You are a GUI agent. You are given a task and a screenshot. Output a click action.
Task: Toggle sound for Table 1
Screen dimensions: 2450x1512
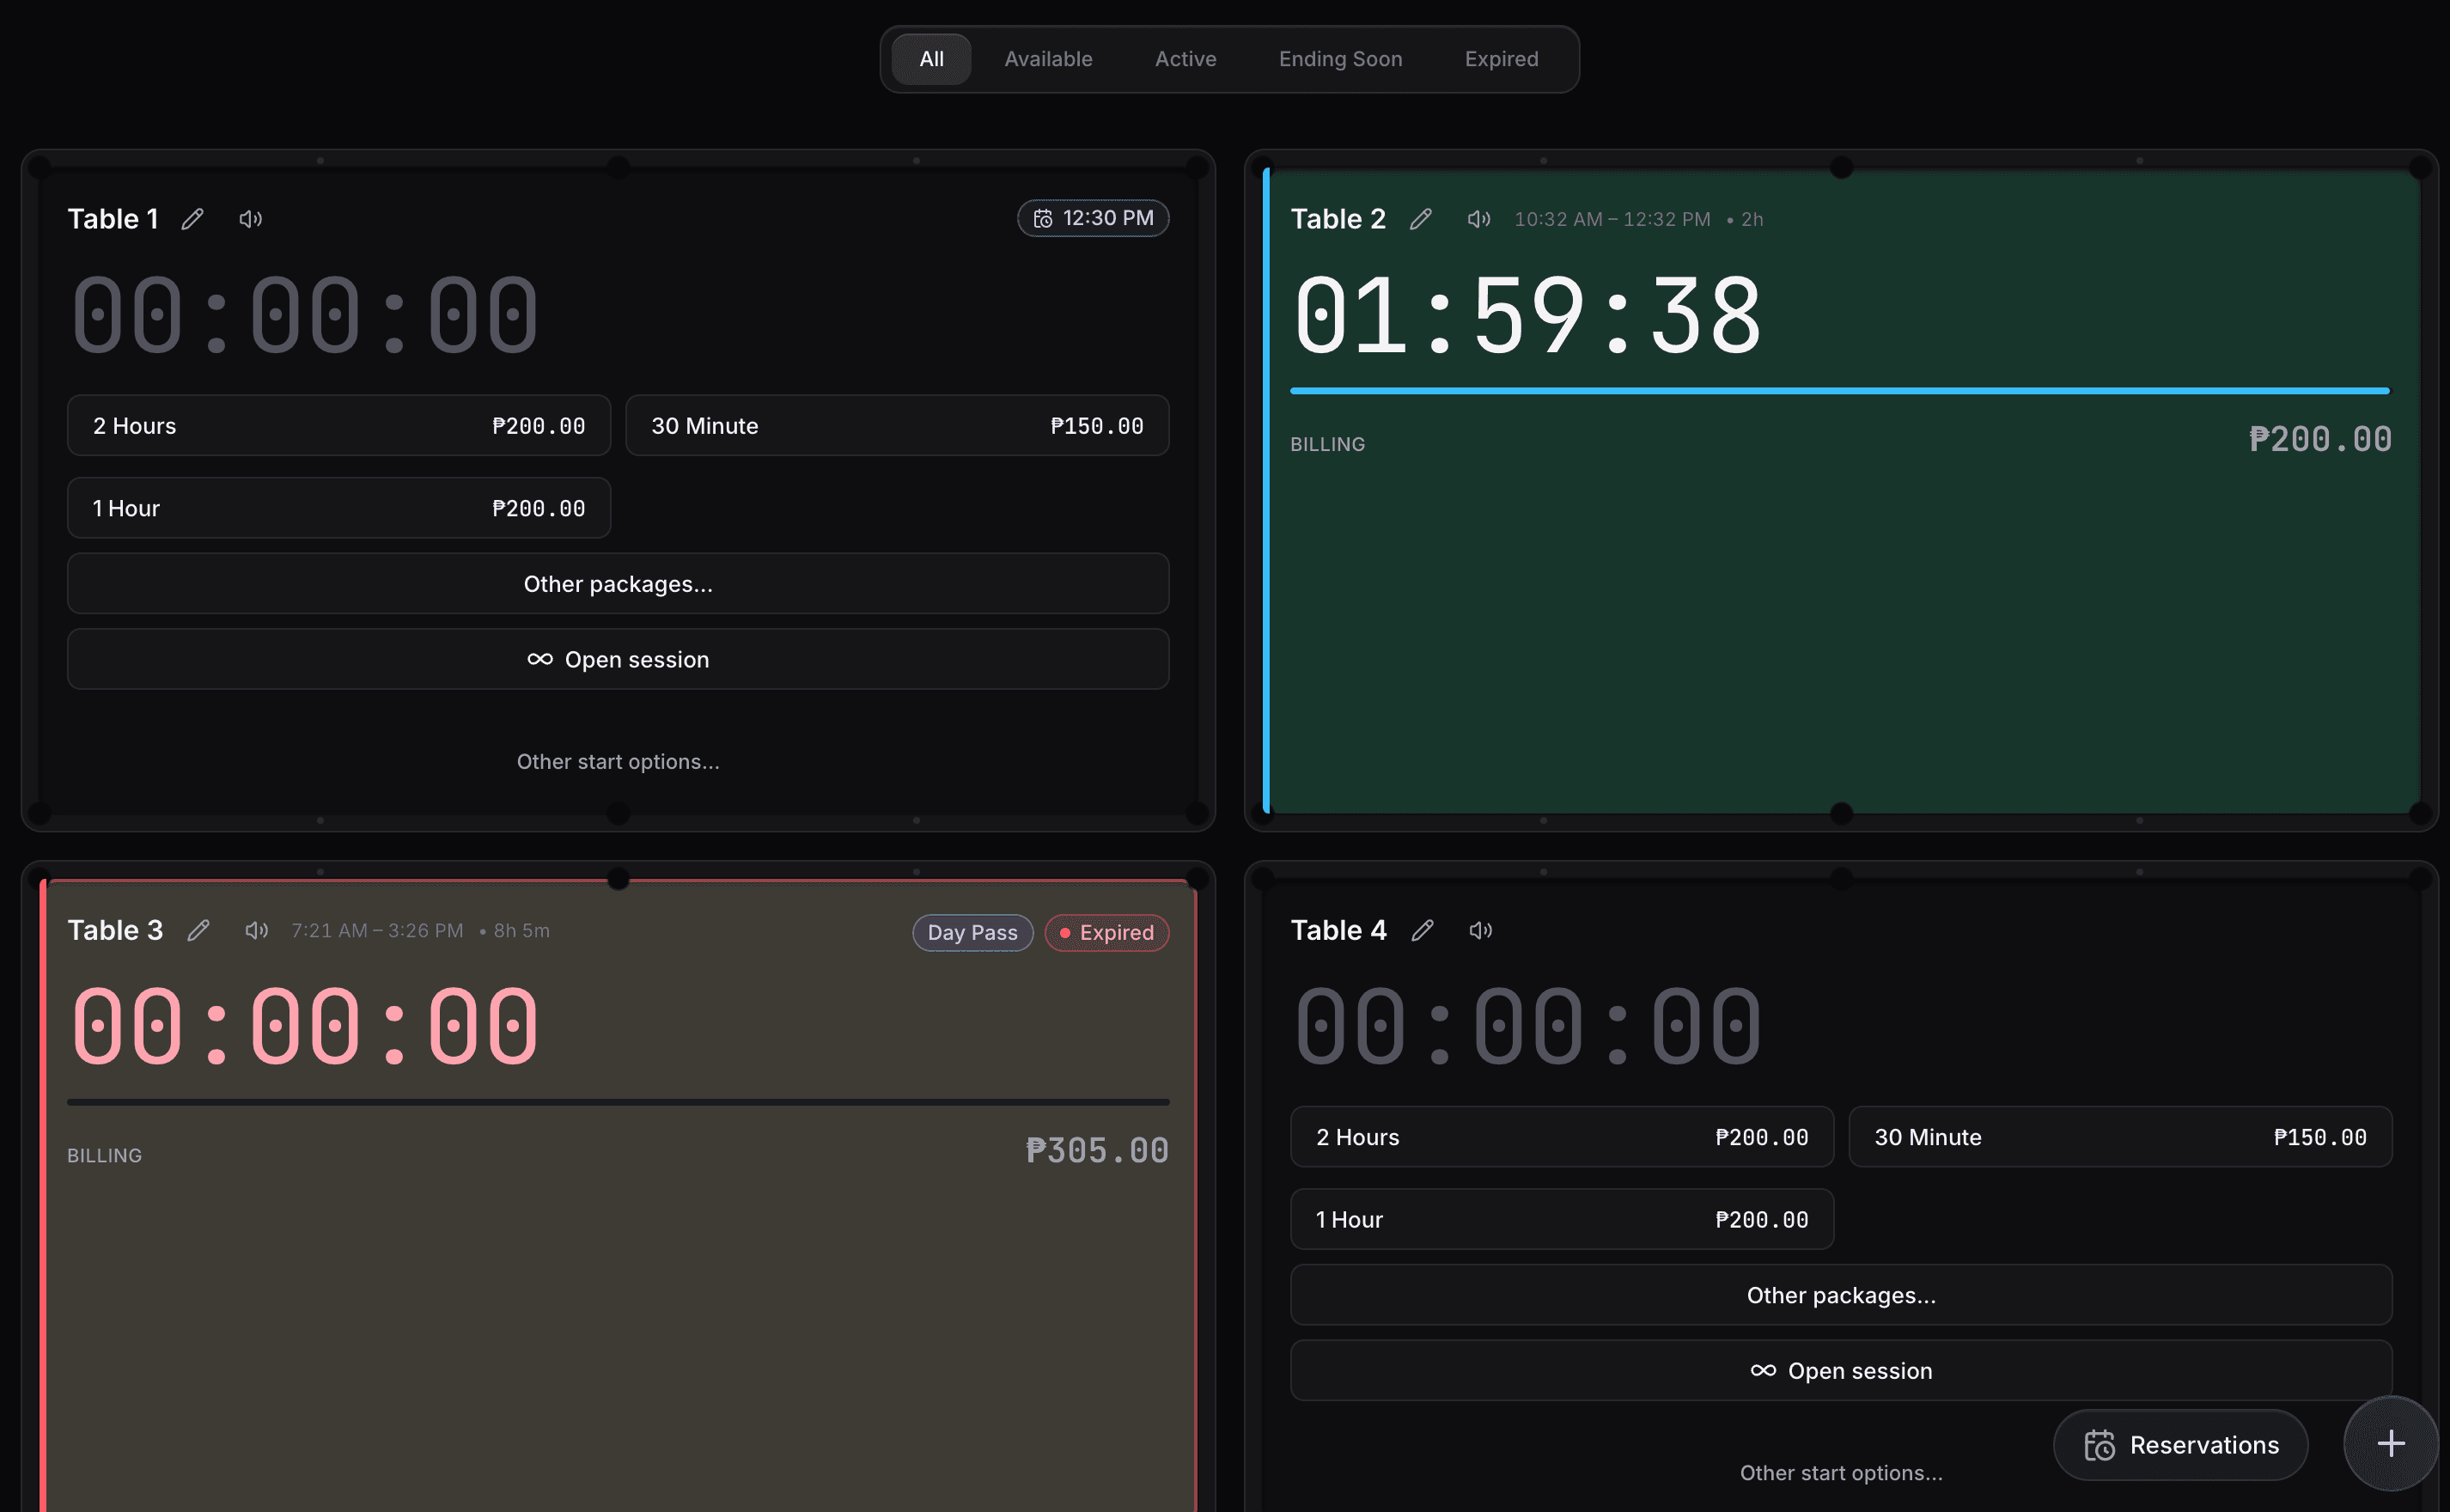[x=251, y=219]
